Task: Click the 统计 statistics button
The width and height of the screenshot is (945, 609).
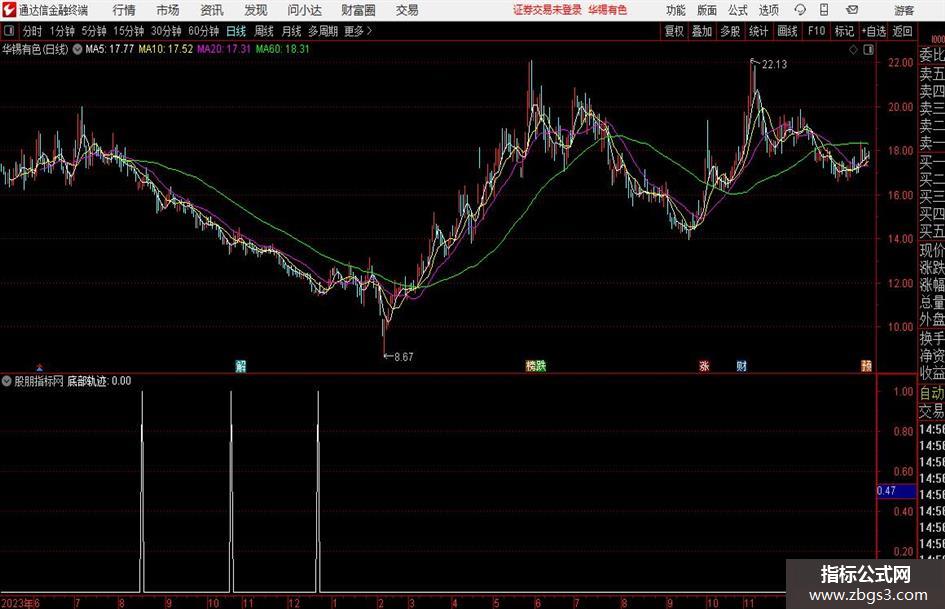Action: point(758,31)
